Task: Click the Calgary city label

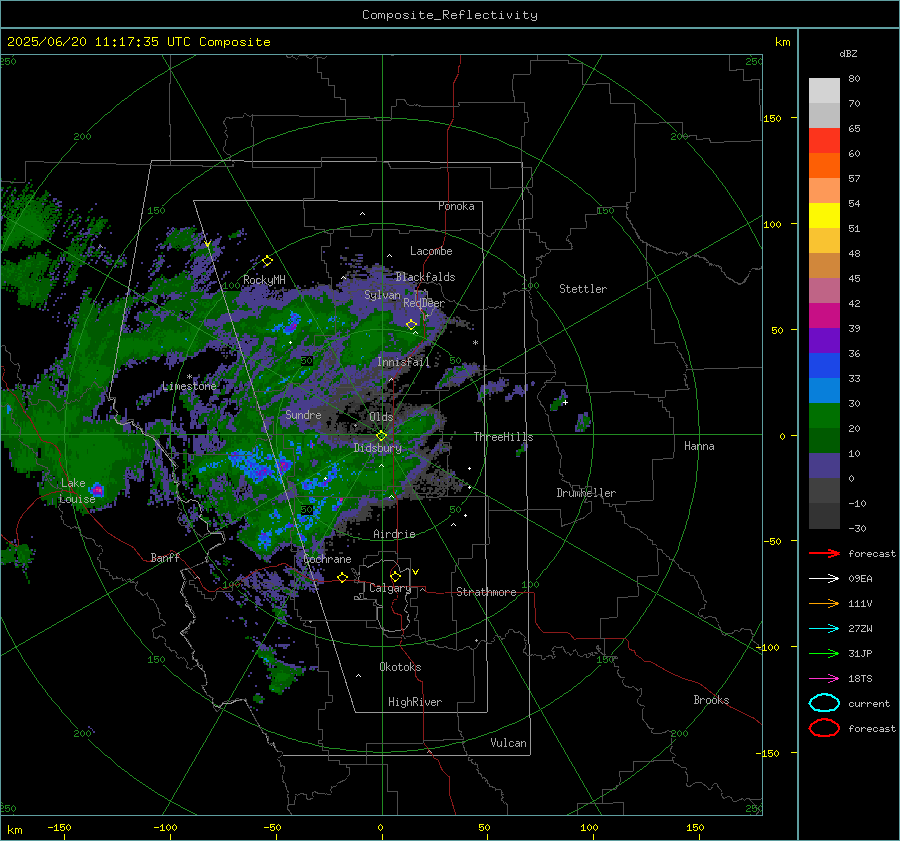Action: (x=390, y=588)
